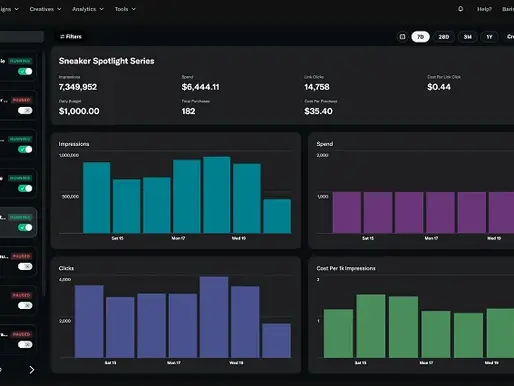Screen dimensions: 514x386
Task: Enable the second paused campaign toggle
Action: (x=25, y=266)
